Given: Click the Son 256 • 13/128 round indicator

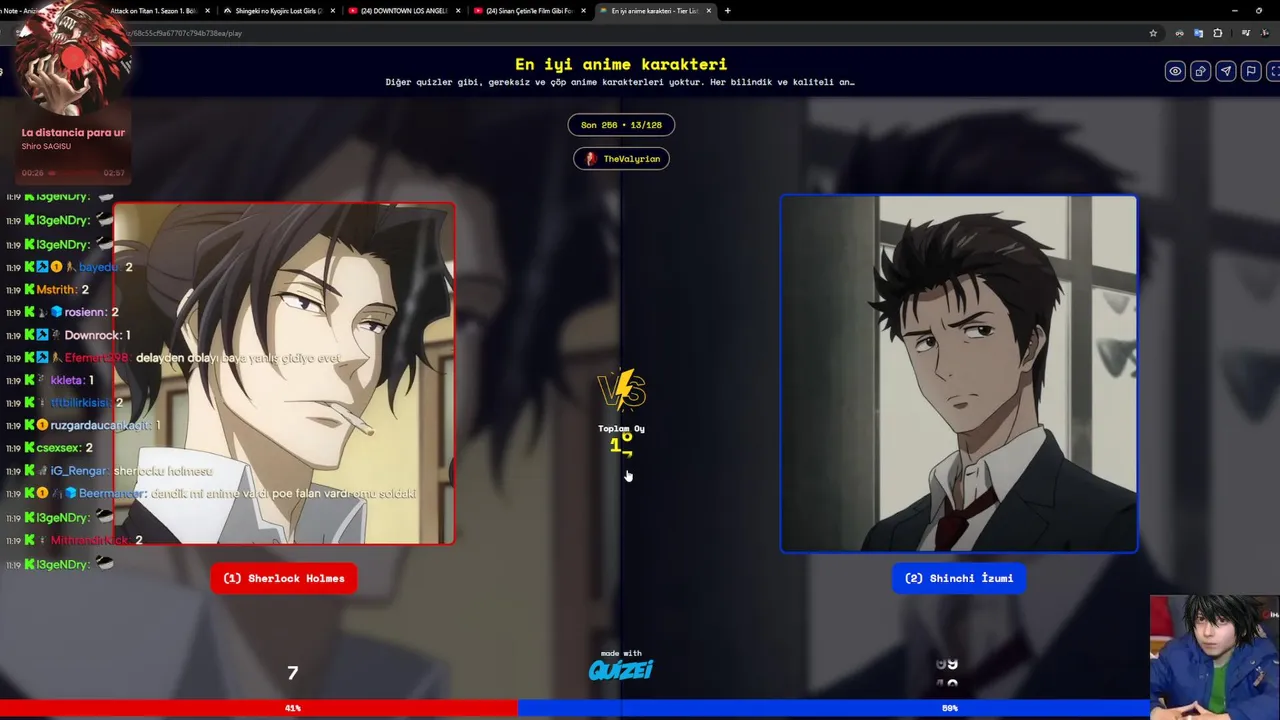Looking at the screenshot, I should pos(621,125).
